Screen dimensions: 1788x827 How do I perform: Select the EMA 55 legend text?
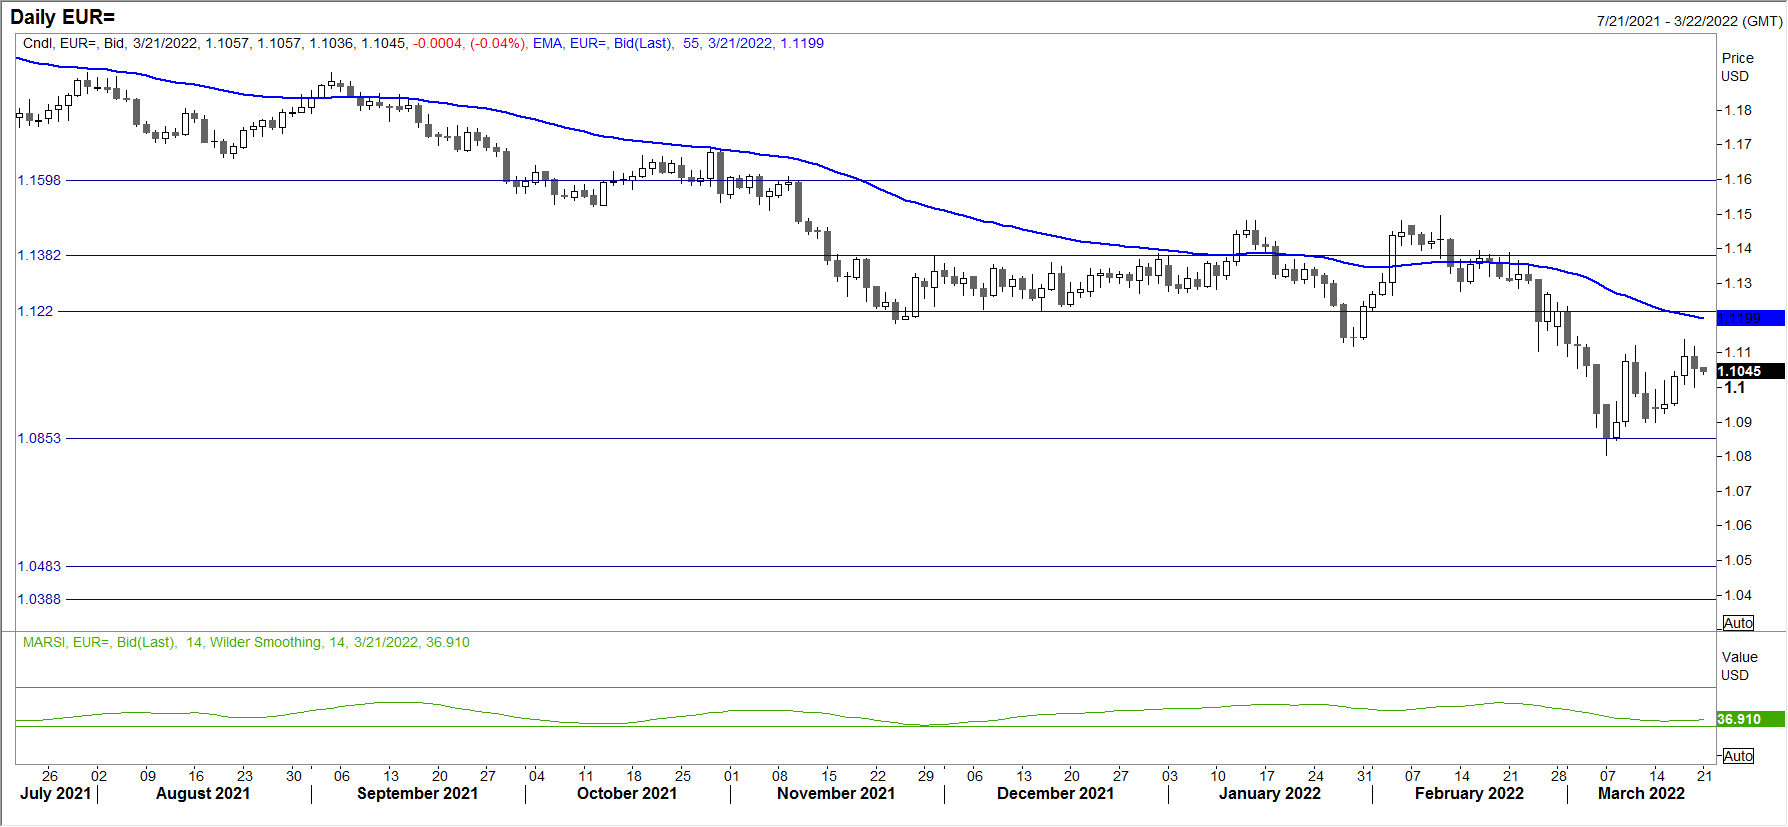tap(678, 43)
